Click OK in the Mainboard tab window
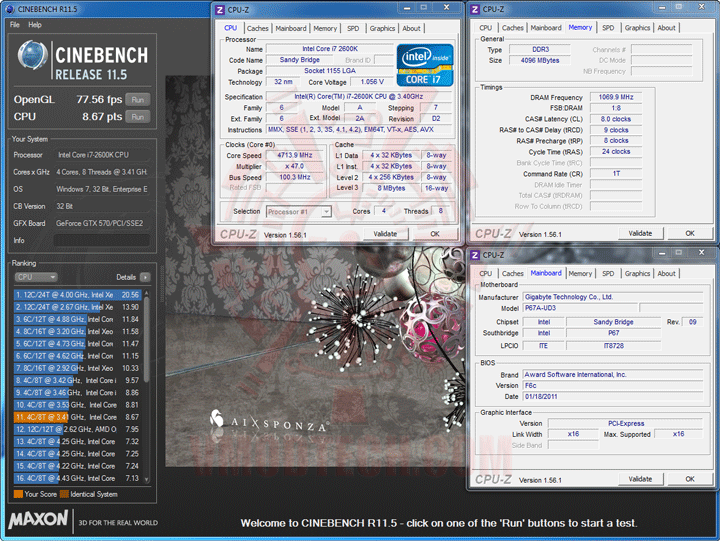 coord(690,479)
